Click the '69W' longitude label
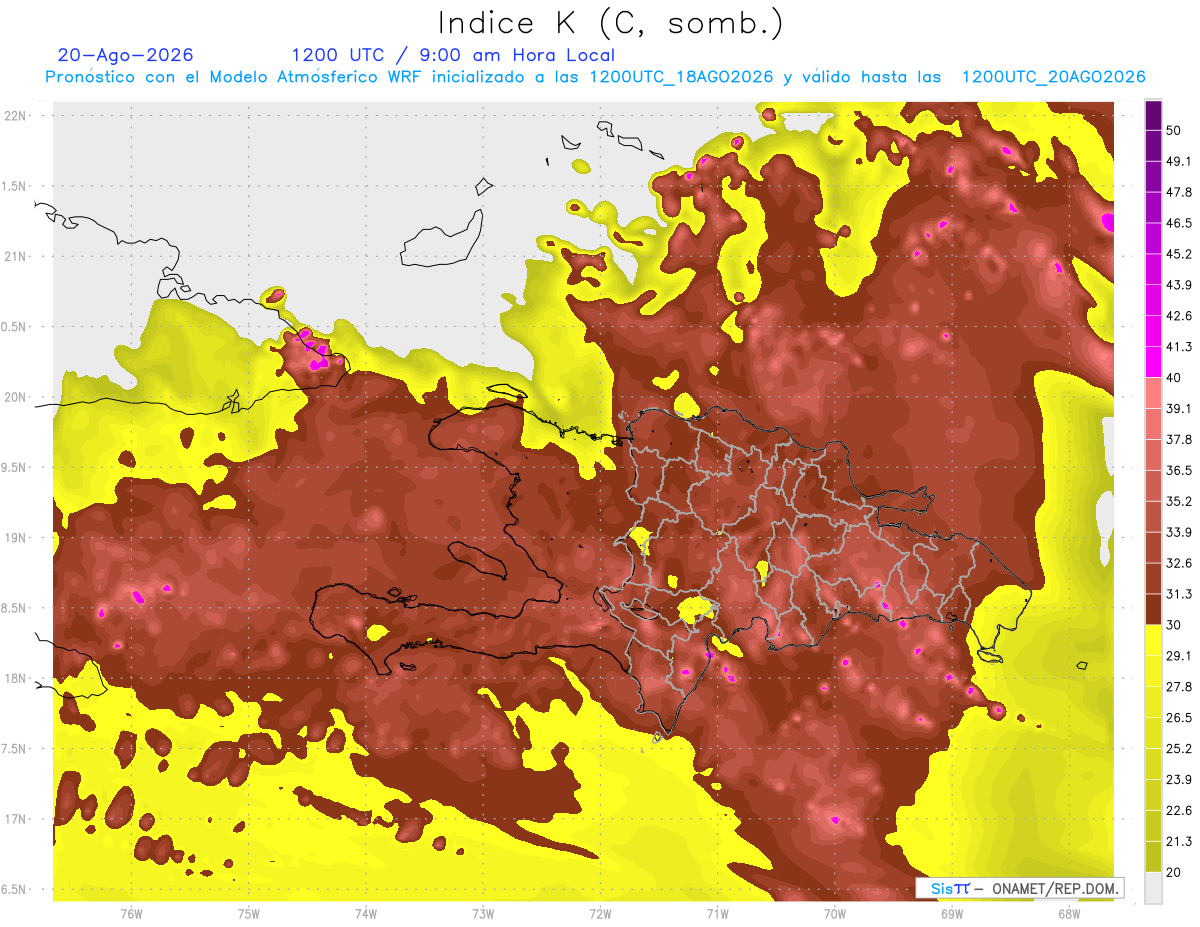Image resolution: width=1200 pixels, height=927 pixels. pos(952,913)
